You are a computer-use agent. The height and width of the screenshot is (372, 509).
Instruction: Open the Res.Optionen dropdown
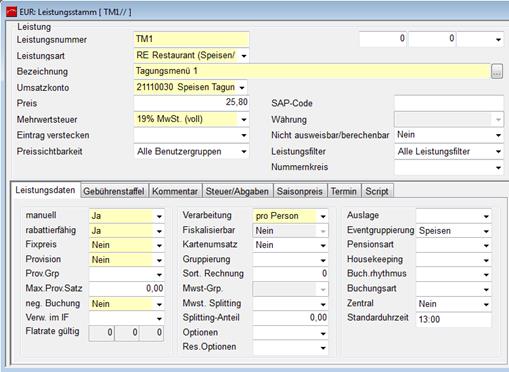pos(323,348)
